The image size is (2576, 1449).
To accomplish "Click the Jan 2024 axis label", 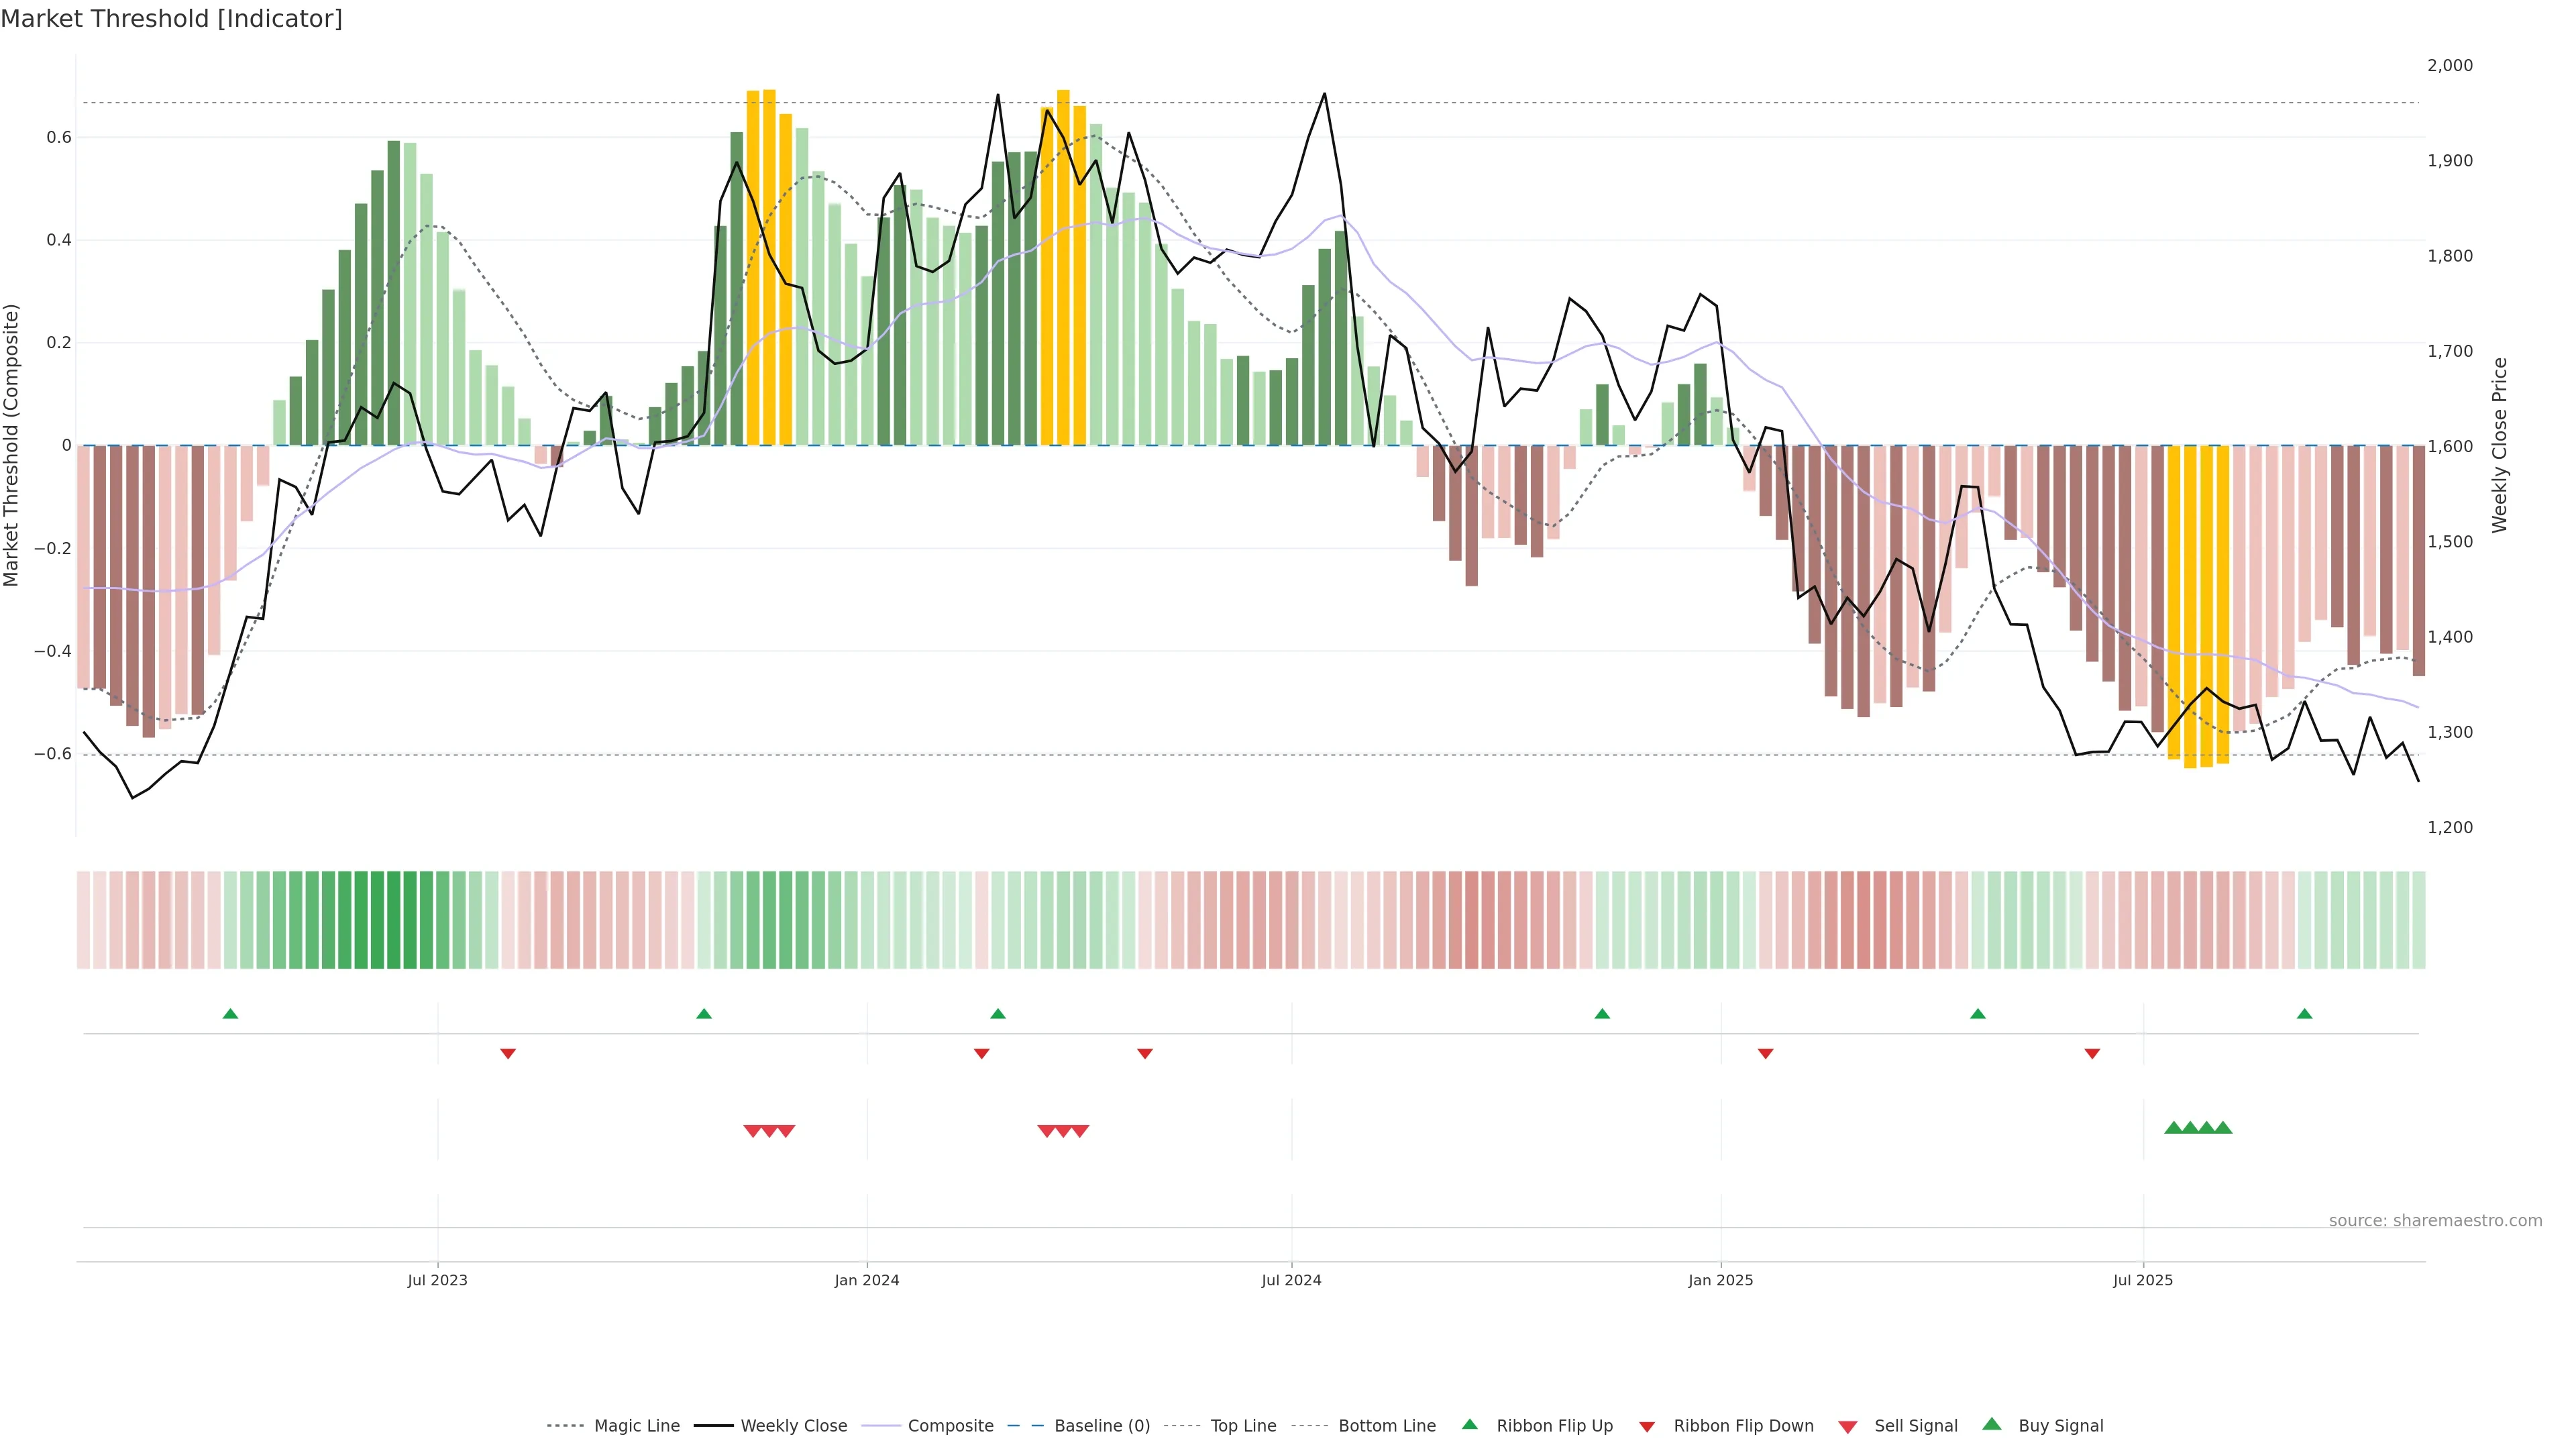I will click(x=867, y=1280).
